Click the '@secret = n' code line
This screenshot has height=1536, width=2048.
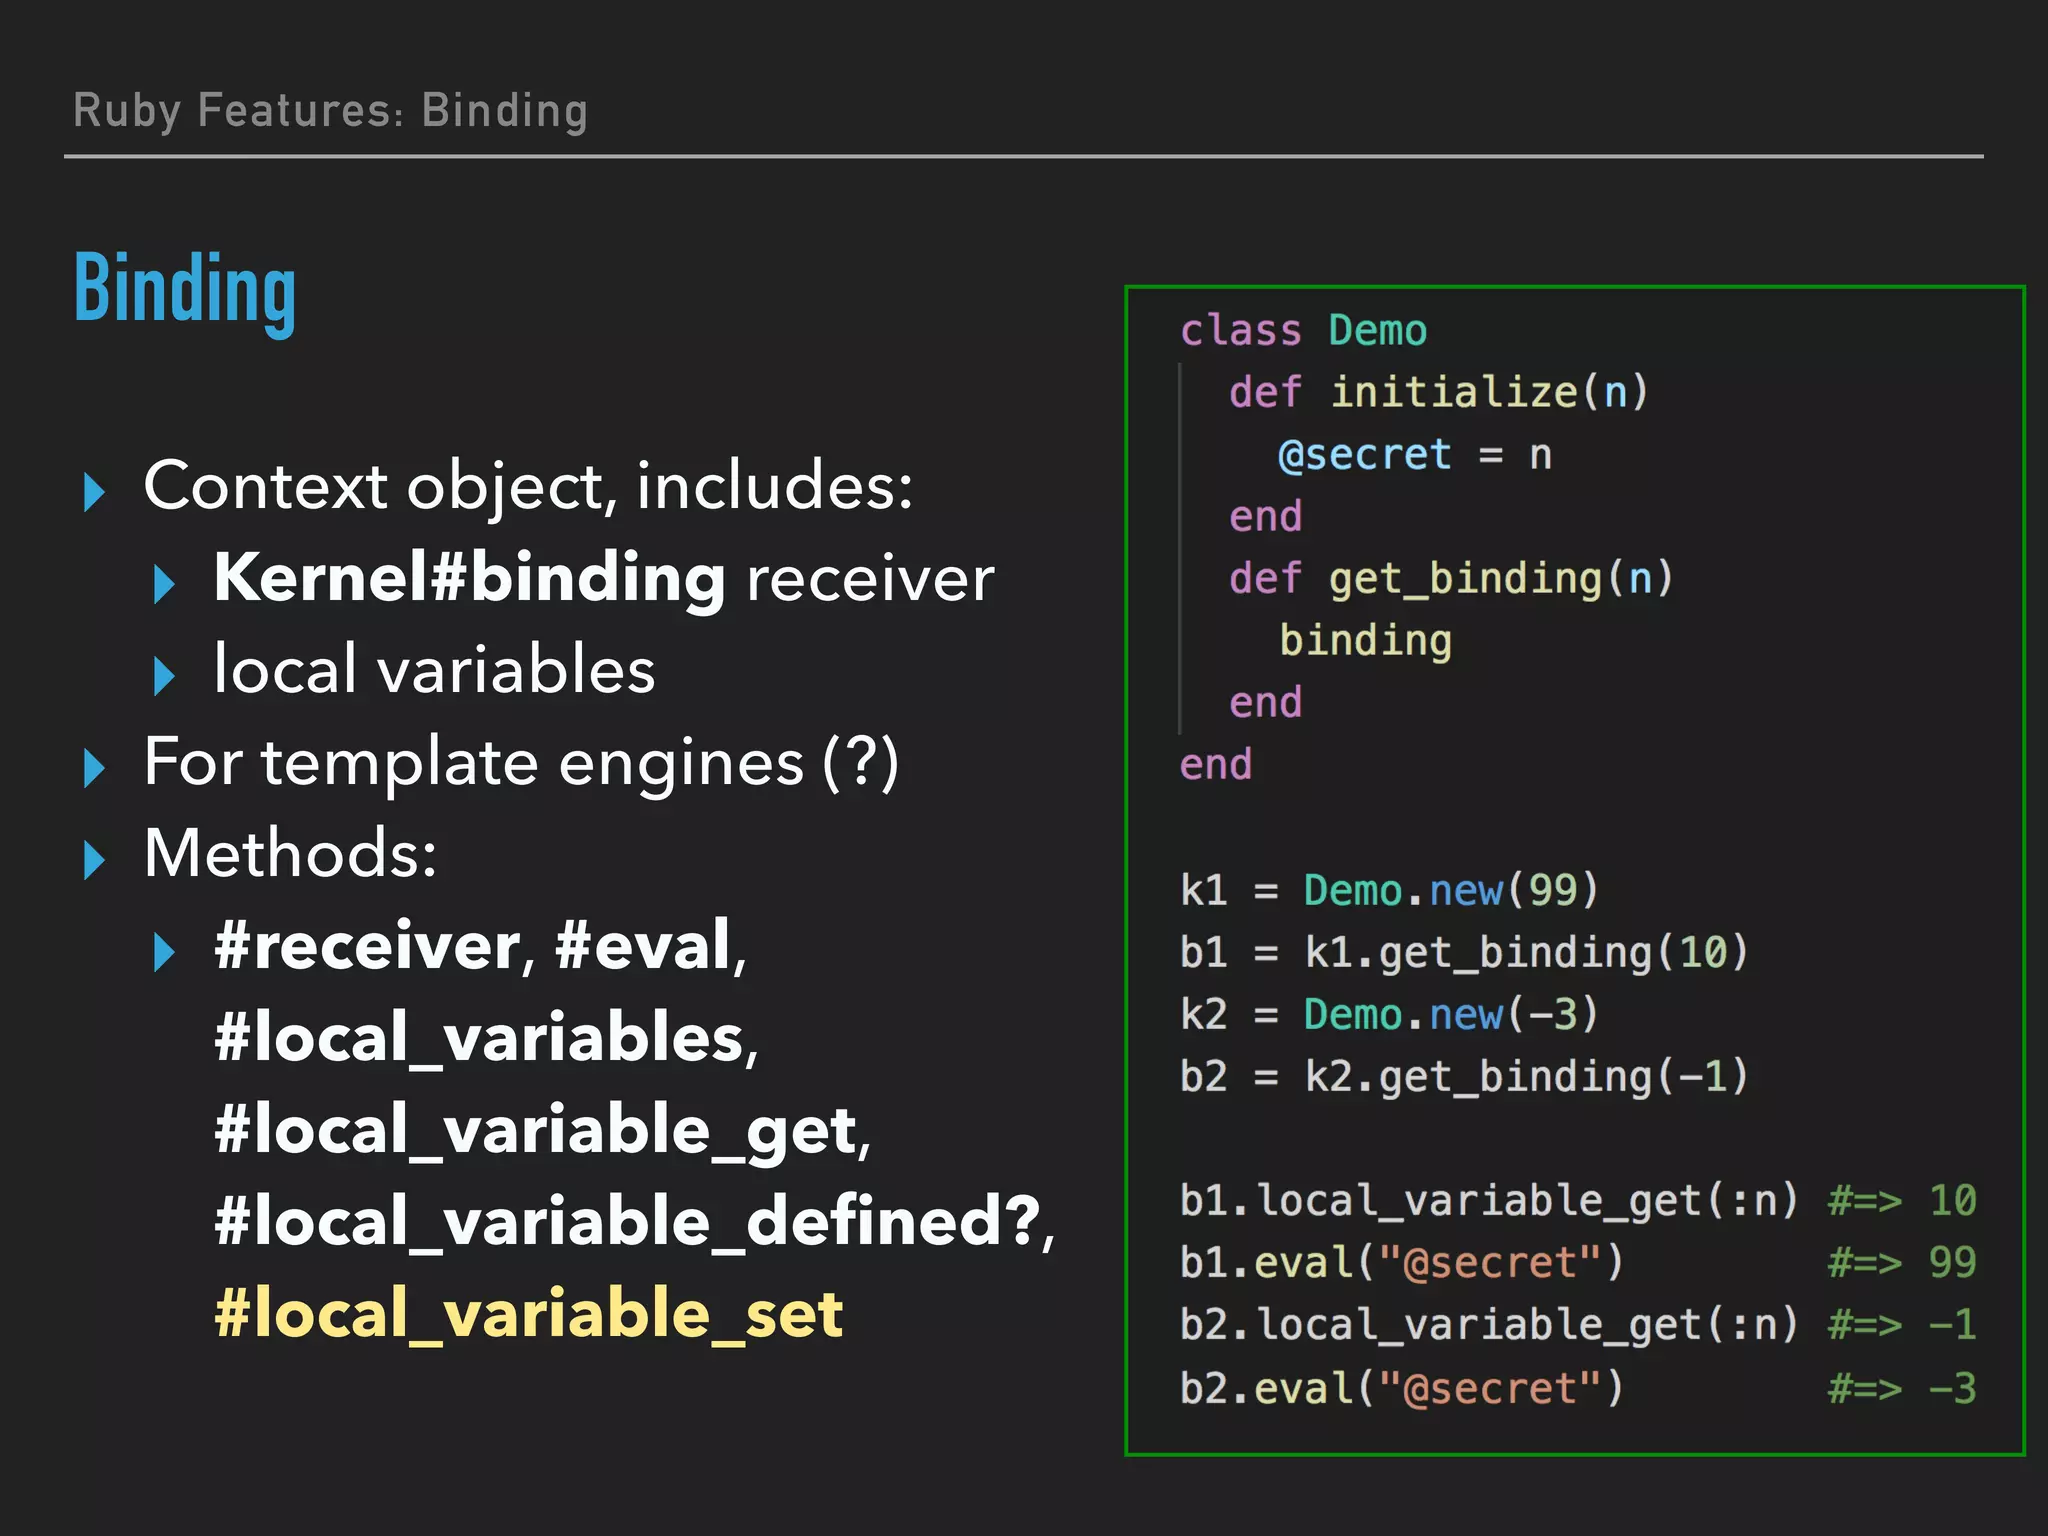(1414, 455)
